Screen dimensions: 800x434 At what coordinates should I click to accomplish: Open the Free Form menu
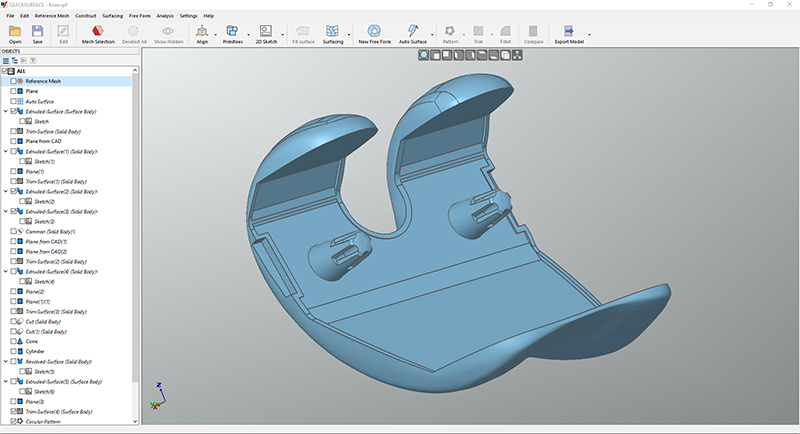pos(140,16)
